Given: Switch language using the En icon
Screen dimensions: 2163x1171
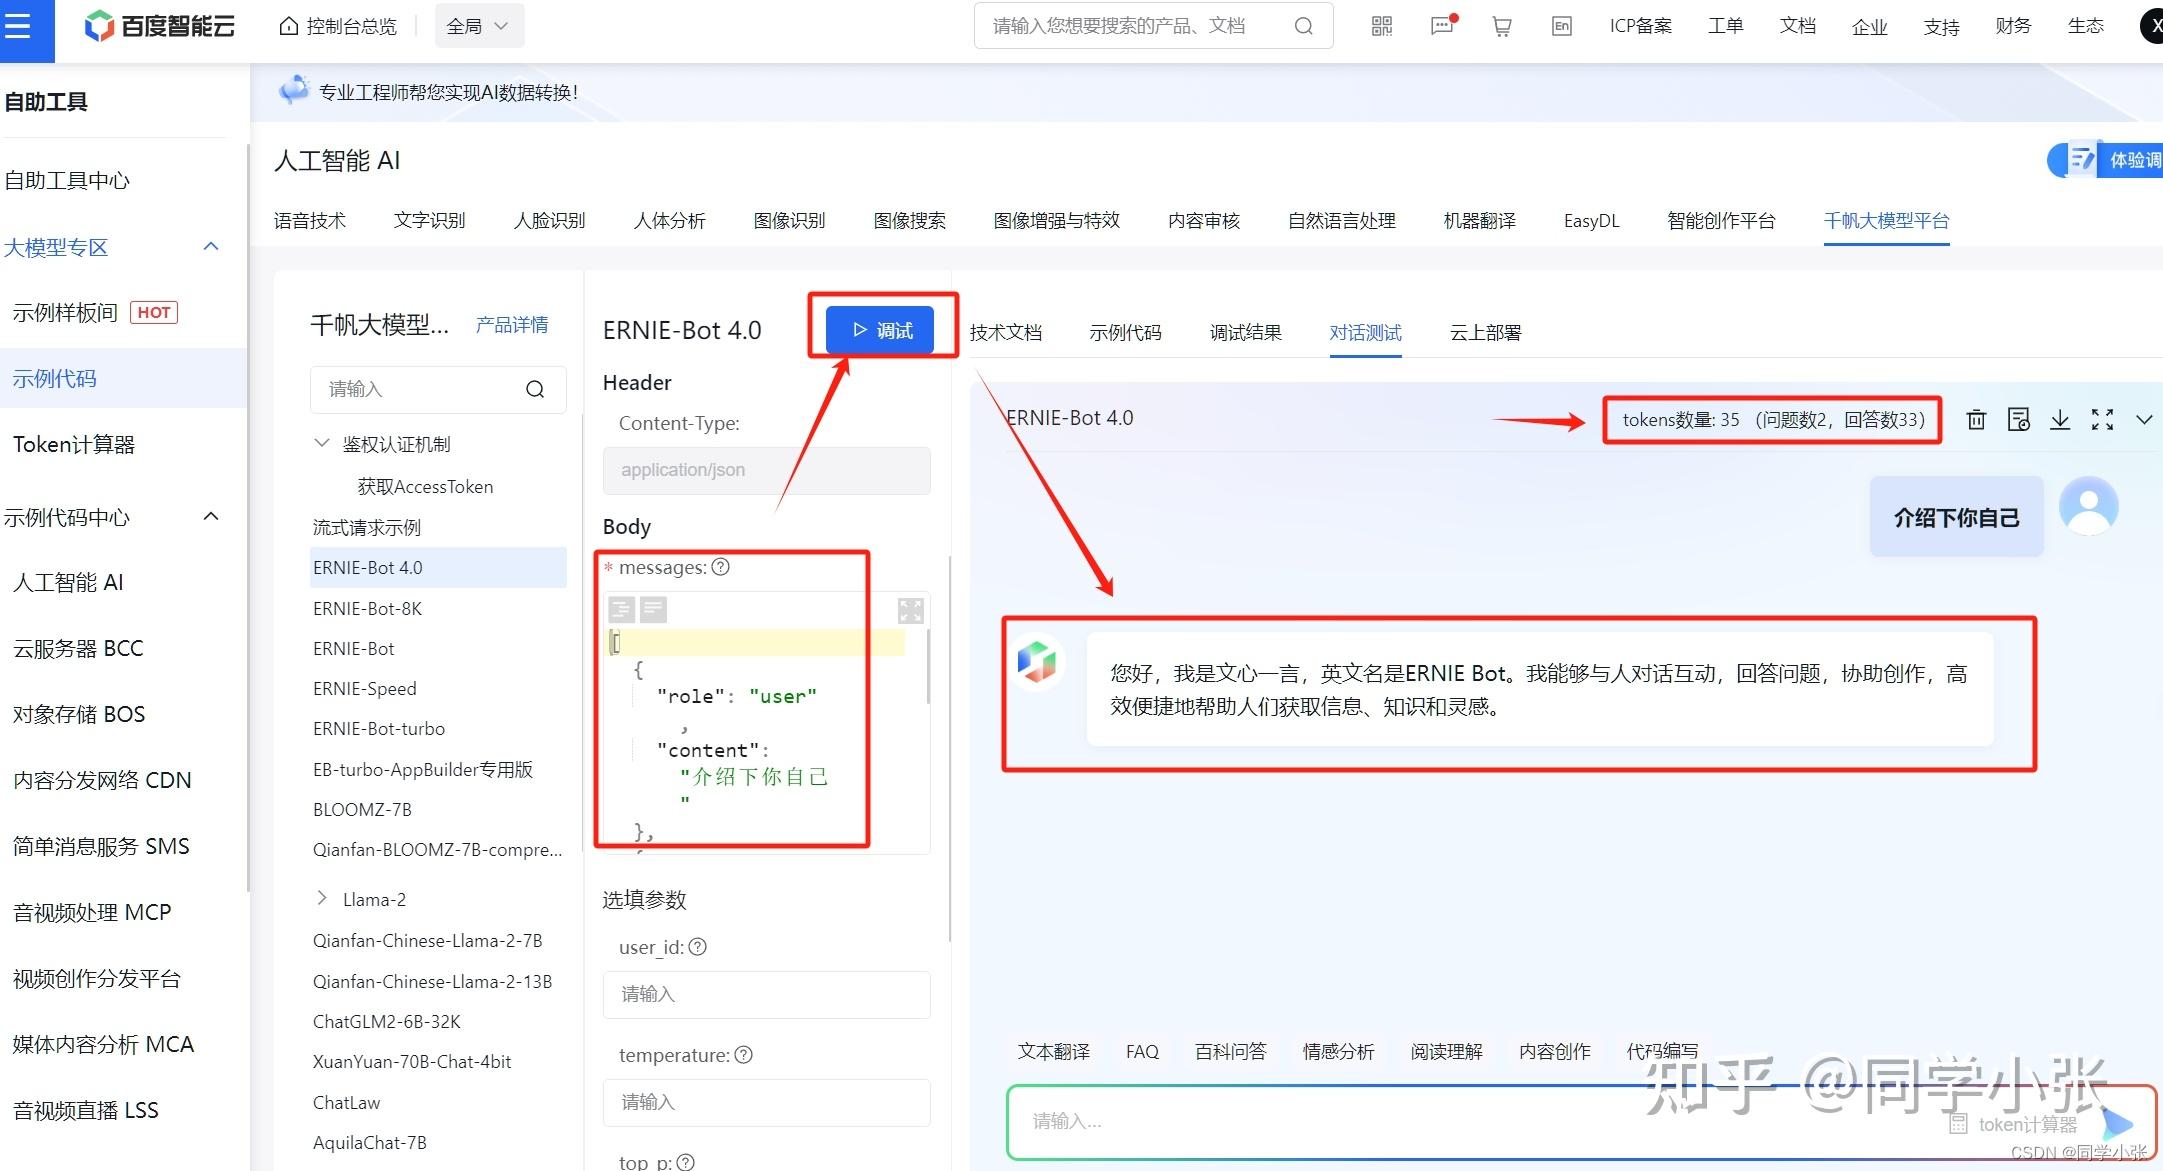Looking at the screenshot, I should coord(1560,26).
